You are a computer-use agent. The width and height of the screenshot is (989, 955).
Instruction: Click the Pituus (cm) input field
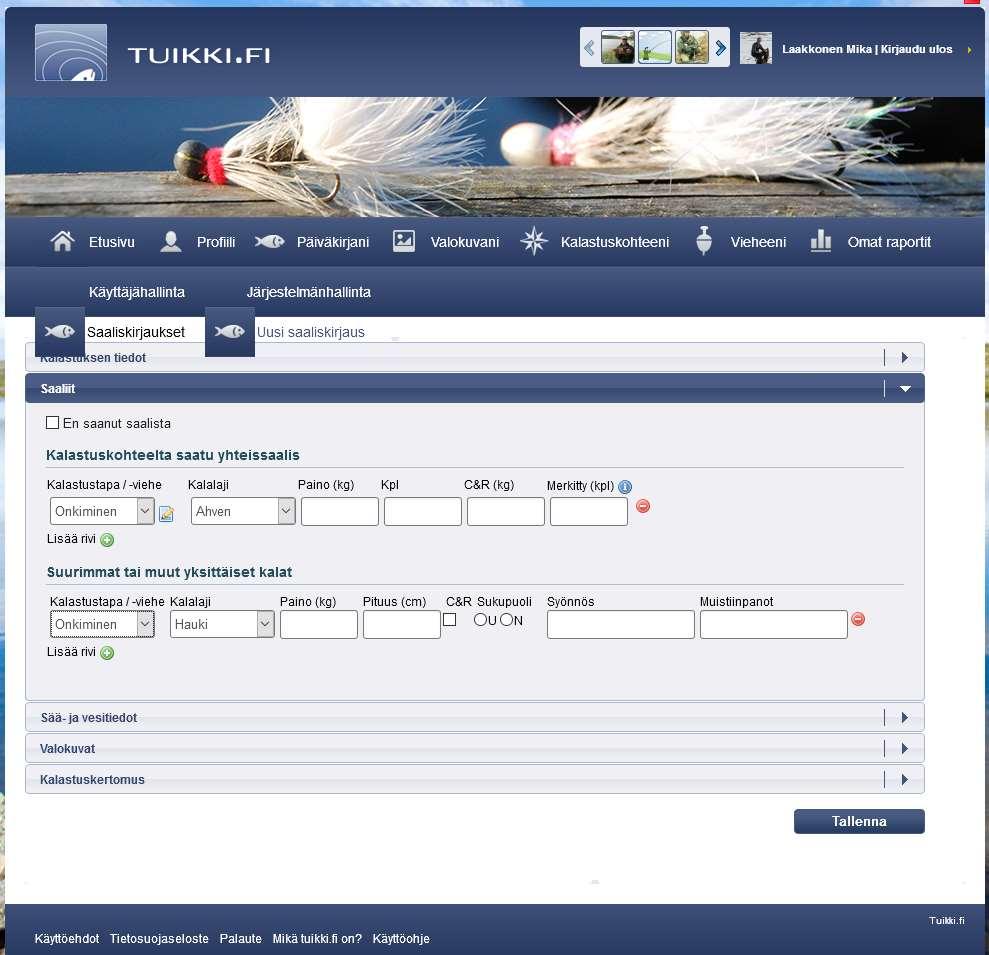coord(402,624)
